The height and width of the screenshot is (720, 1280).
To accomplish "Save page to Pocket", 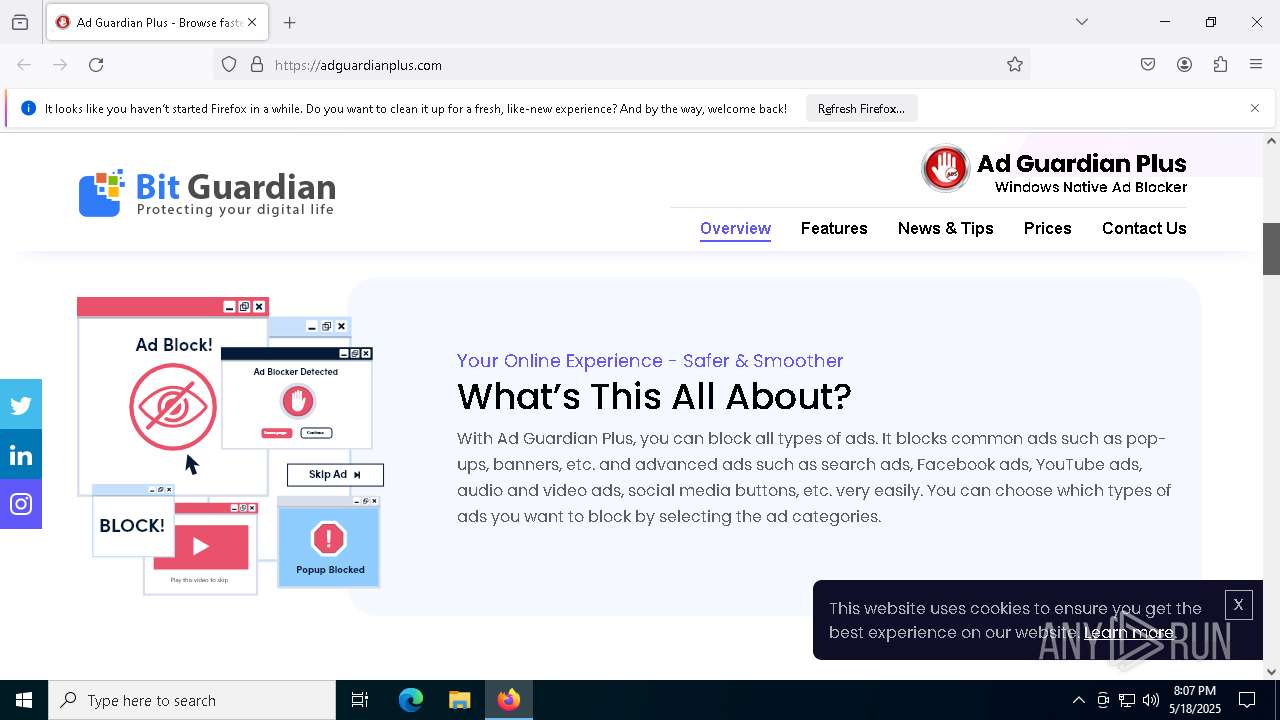I will click(1148, 65).
